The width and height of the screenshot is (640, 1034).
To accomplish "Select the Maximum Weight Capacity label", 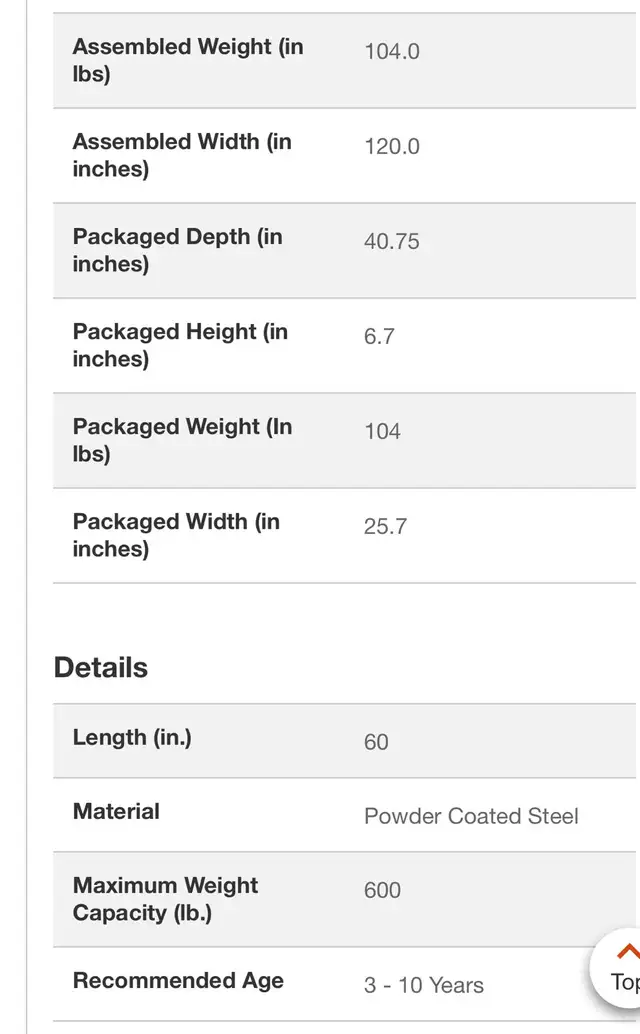I will click(165, 899).
